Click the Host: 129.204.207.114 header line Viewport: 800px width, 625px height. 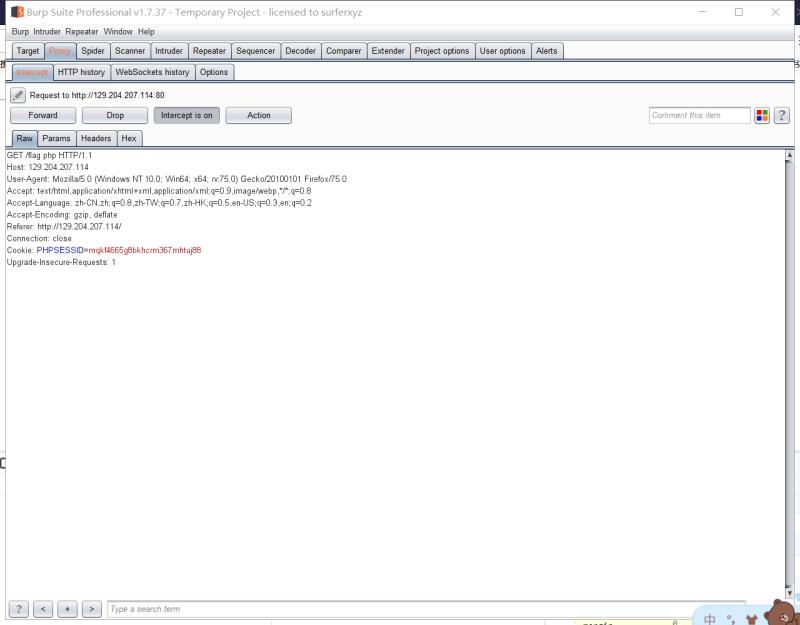[x=47, y=167]
